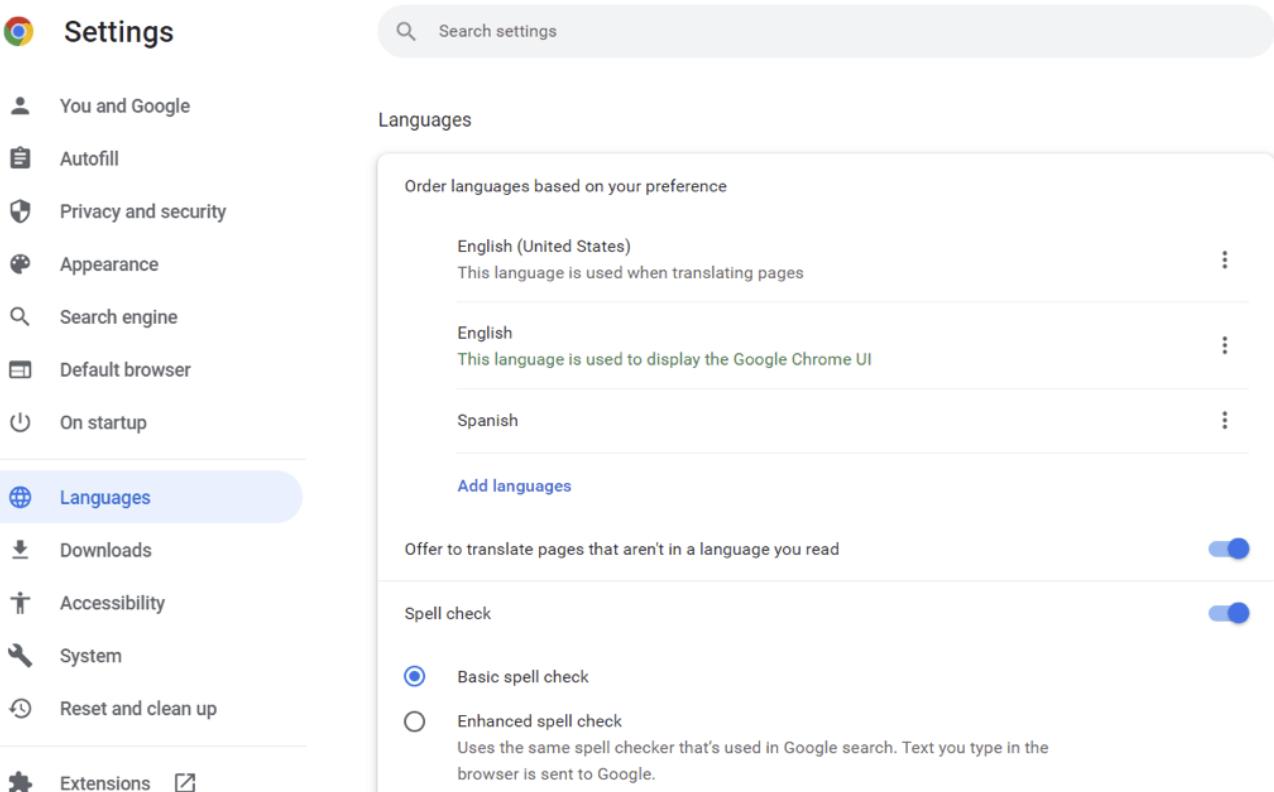
Task: Open Default browser settings
Action: pyautogui.click(x=124, y=368)
